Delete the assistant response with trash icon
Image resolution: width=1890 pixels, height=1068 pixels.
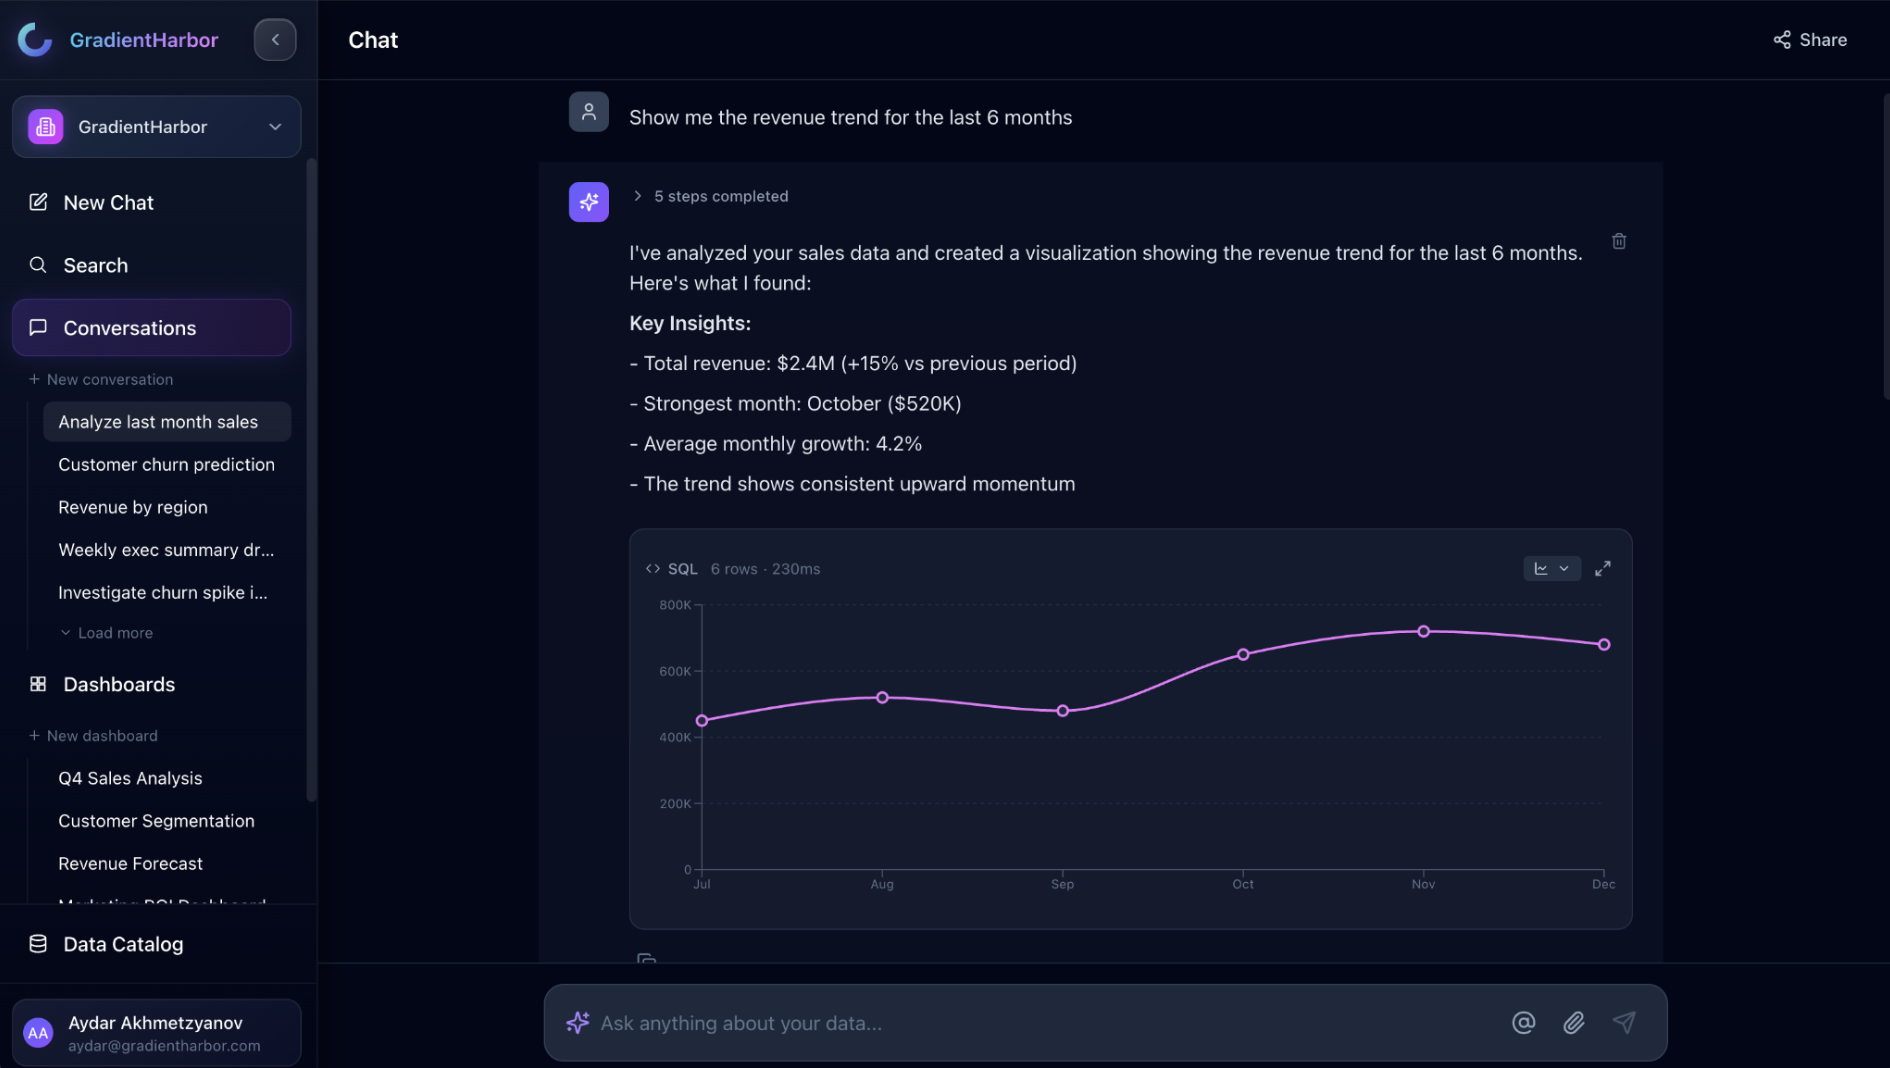coord(1619,241)
